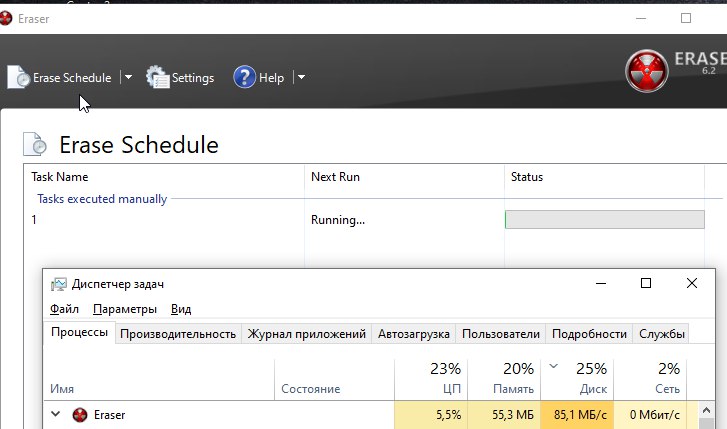The width and height of the screenshot is (727, 429).
Task: Open the Вид menu
Action: click(x=181, y=309)
